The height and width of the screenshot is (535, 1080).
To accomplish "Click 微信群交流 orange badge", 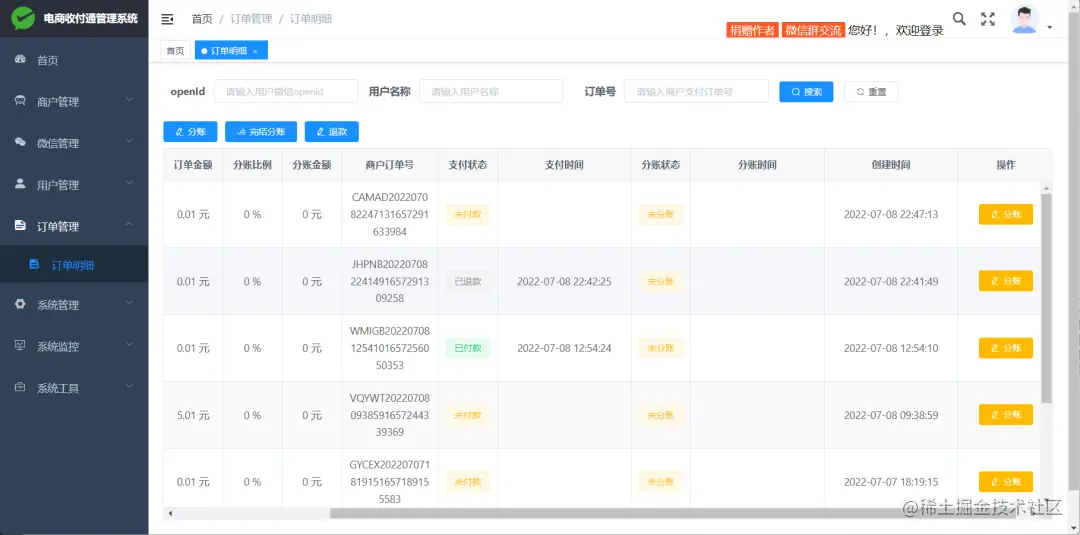I will point(813,30).
